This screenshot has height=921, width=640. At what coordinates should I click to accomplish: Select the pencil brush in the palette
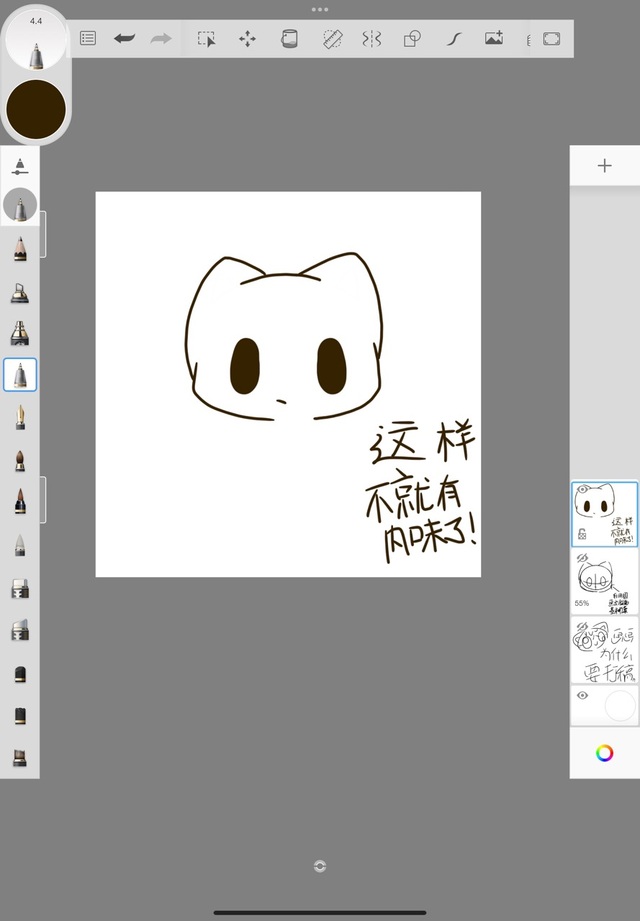20,248
